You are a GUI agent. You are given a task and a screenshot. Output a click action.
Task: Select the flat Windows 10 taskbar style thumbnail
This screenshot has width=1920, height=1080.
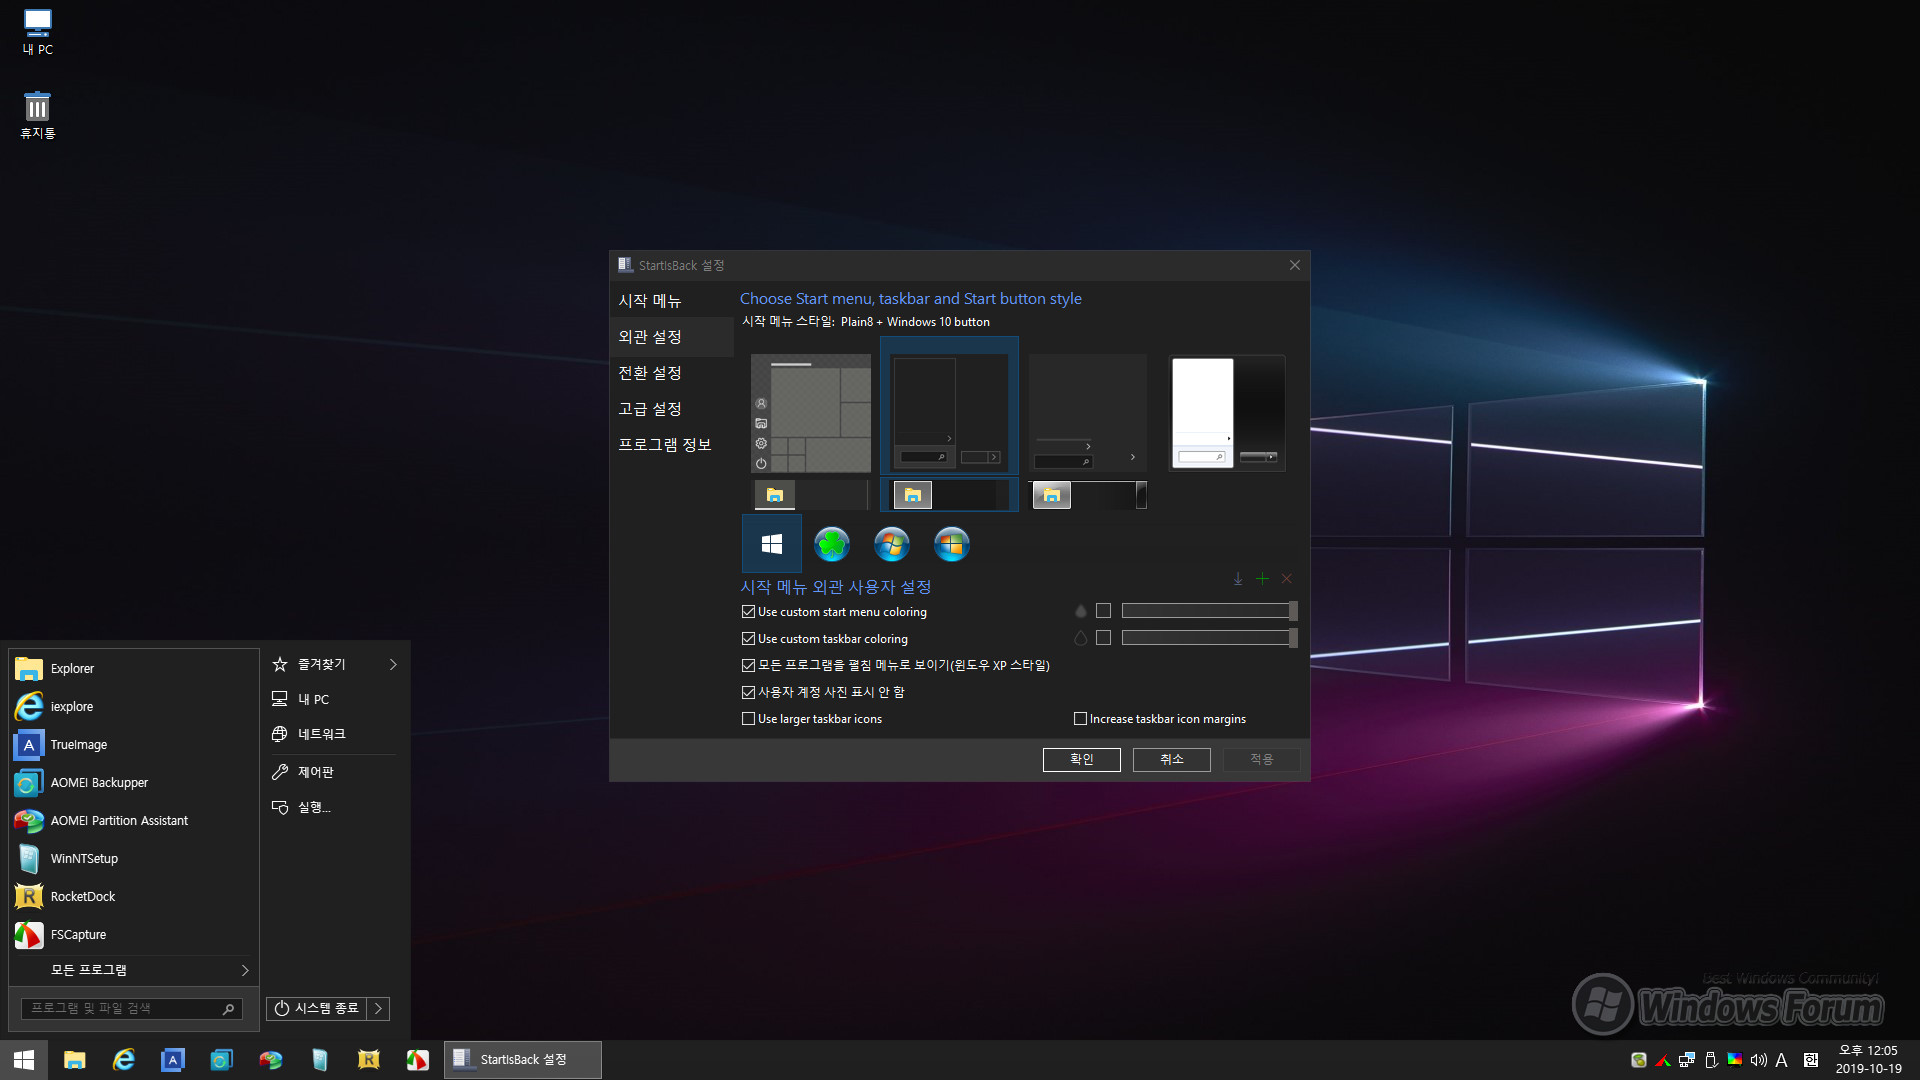point(811,495)
